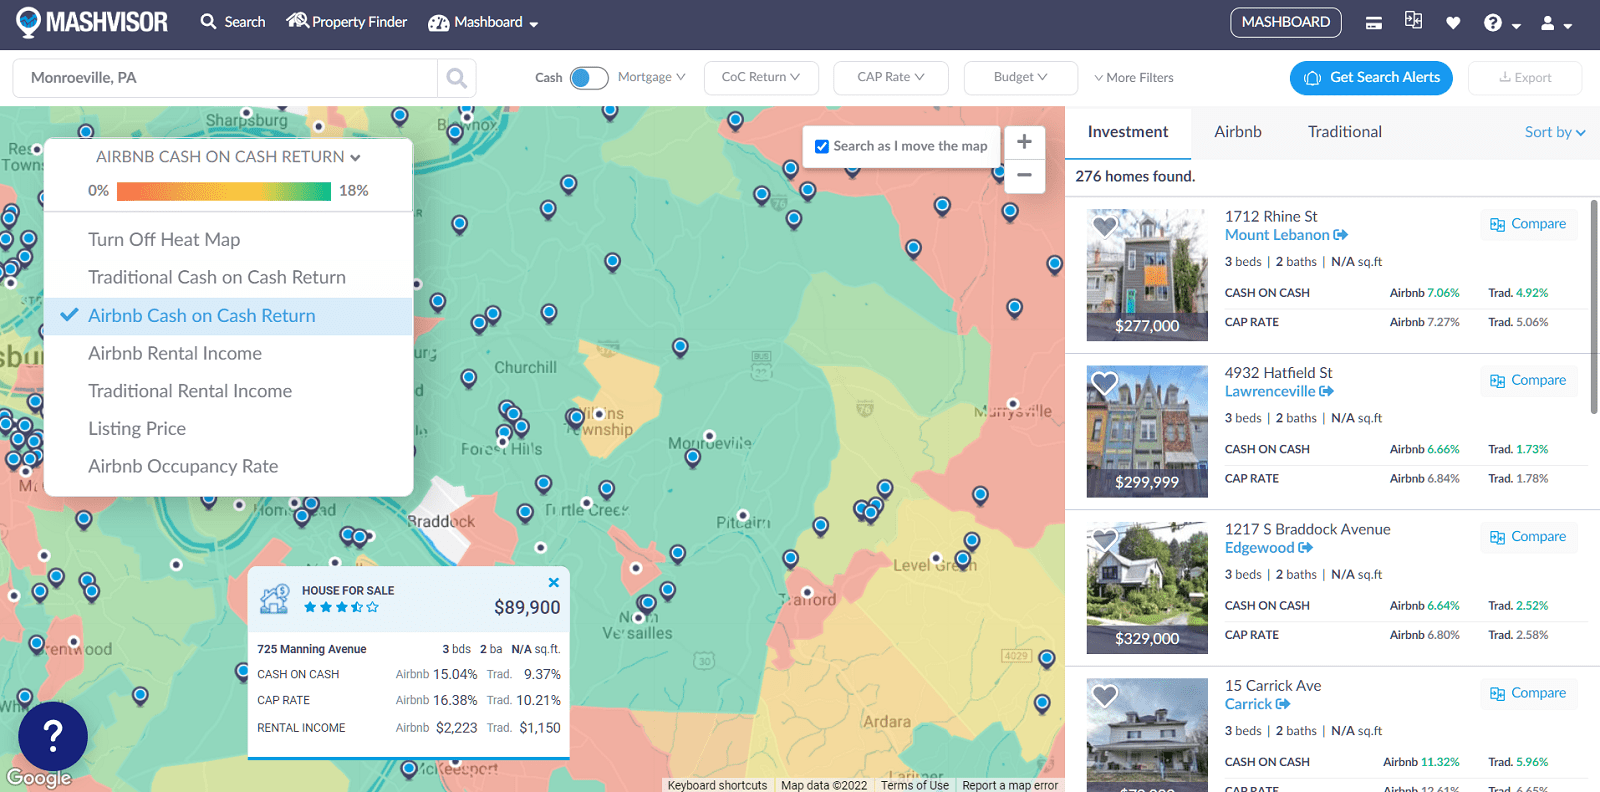Compare the 1712 Rhine St property
The height and width of the screenshot is (792, 1600).
click(x=1528, y=224)
